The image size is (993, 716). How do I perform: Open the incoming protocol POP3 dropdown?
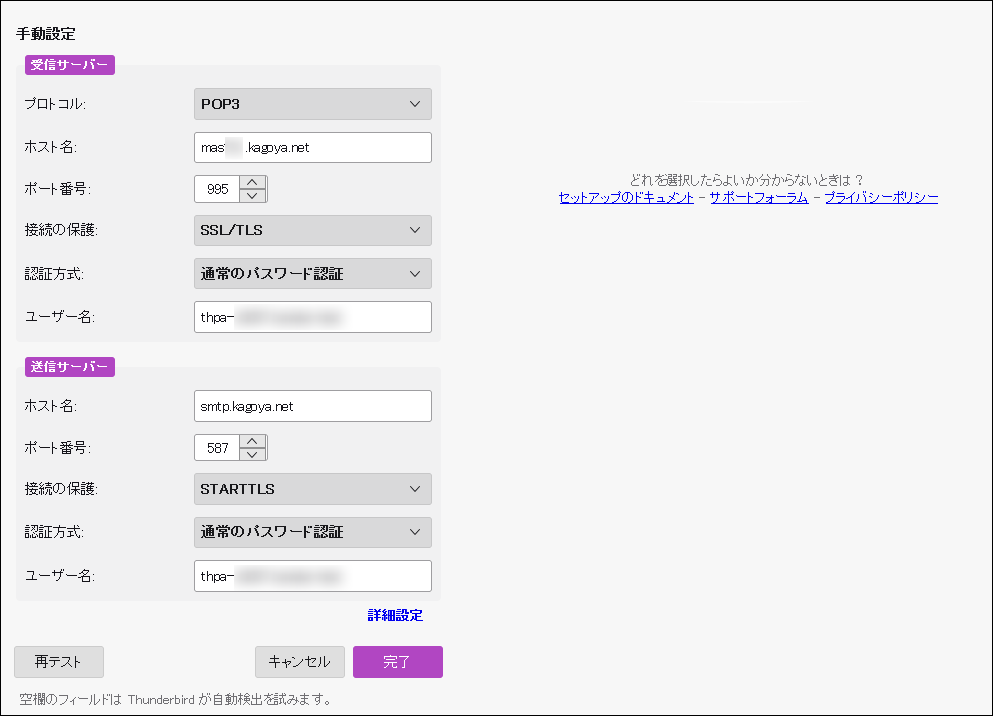coord(312,104)
